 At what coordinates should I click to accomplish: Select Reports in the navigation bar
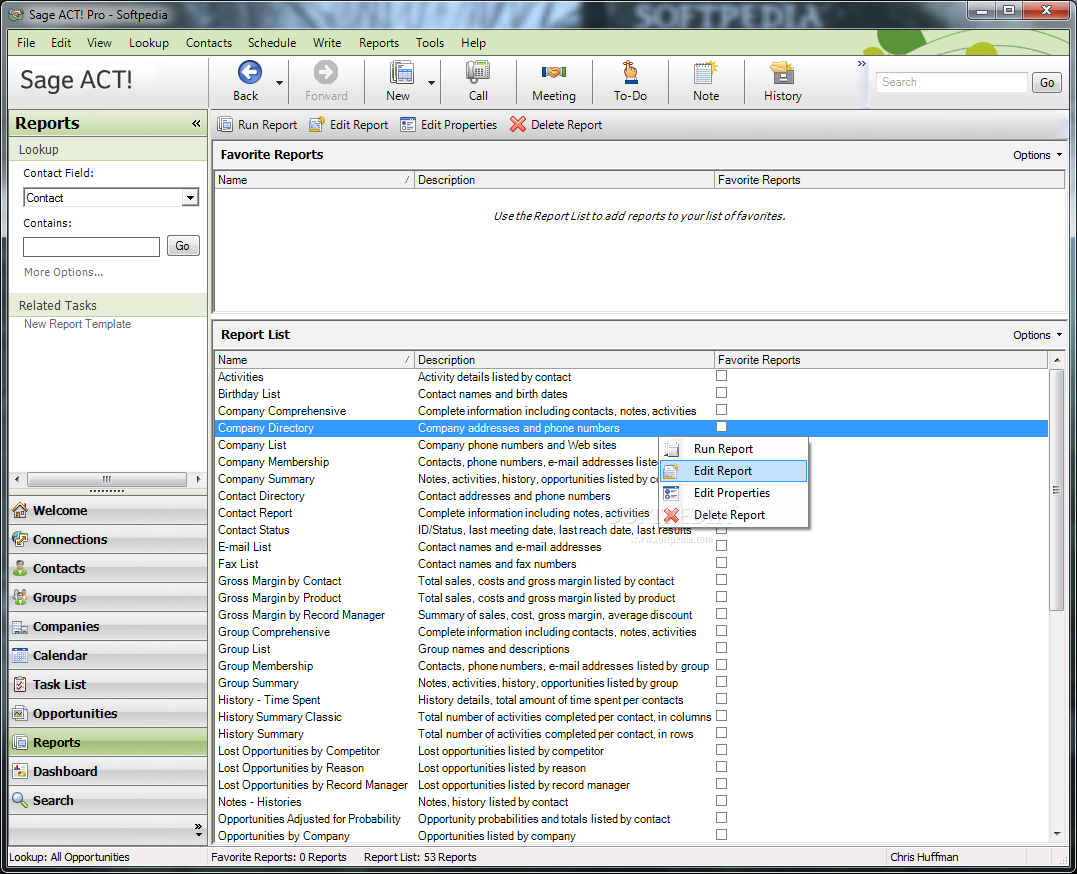coord(108,742)
